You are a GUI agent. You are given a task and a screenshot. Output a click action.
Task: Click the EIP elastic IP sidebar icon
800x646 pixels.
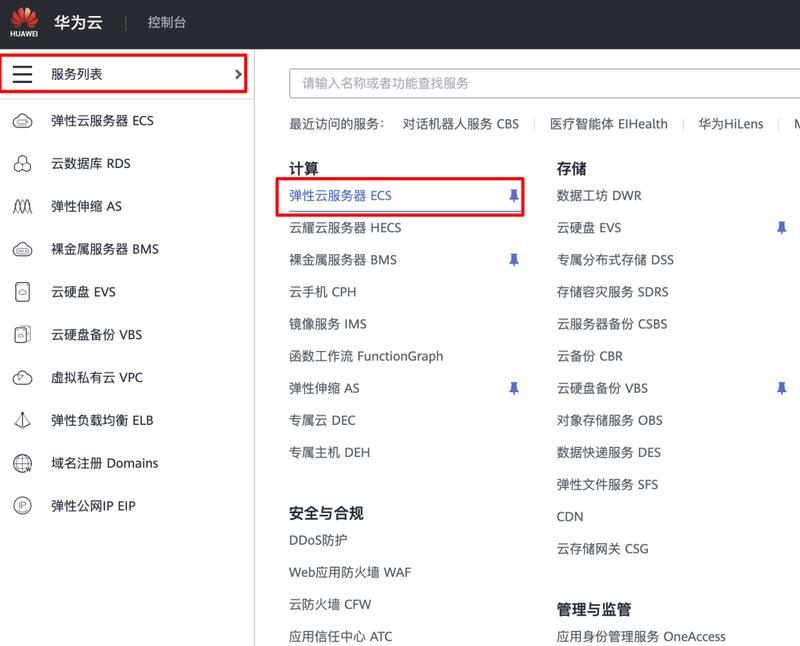pyautogui.click(x=22, y=506)
